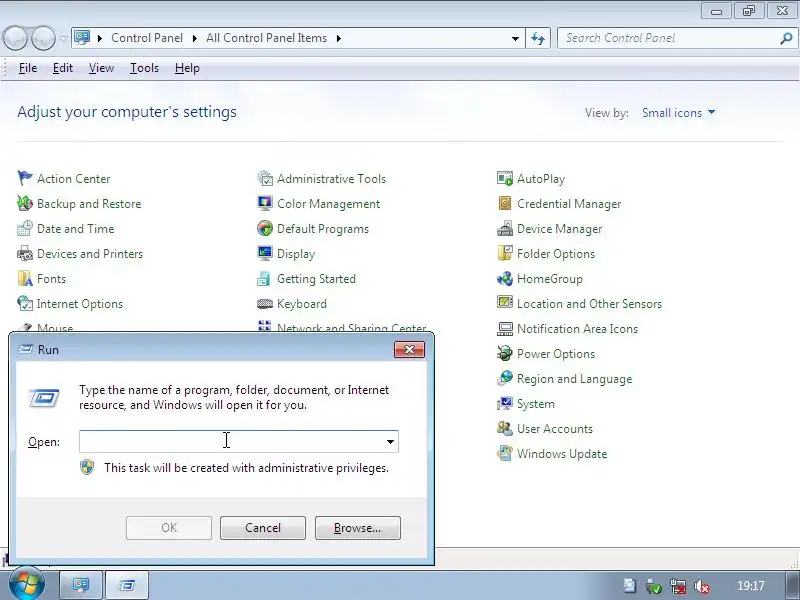Switch to Control Panel taskbar button

point(81,585)
